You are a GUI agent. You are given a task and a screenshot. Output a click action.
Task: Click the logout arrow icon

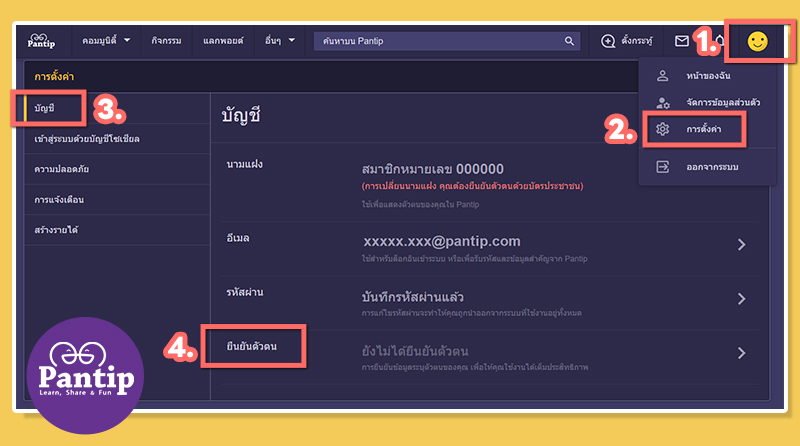[662, 166]
